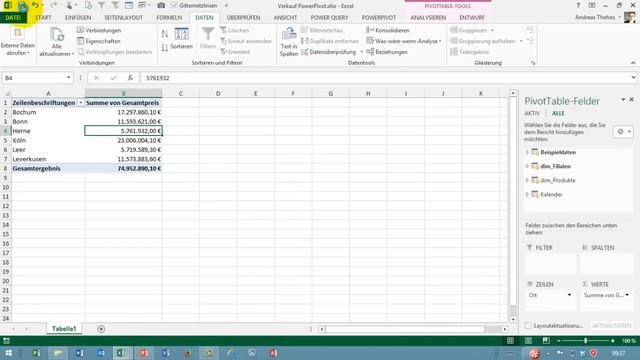Viewport: 640px width, 360px height.
Task: Switch to START ribbon tab
Action: pyautogui.click(x=43, y=18)
